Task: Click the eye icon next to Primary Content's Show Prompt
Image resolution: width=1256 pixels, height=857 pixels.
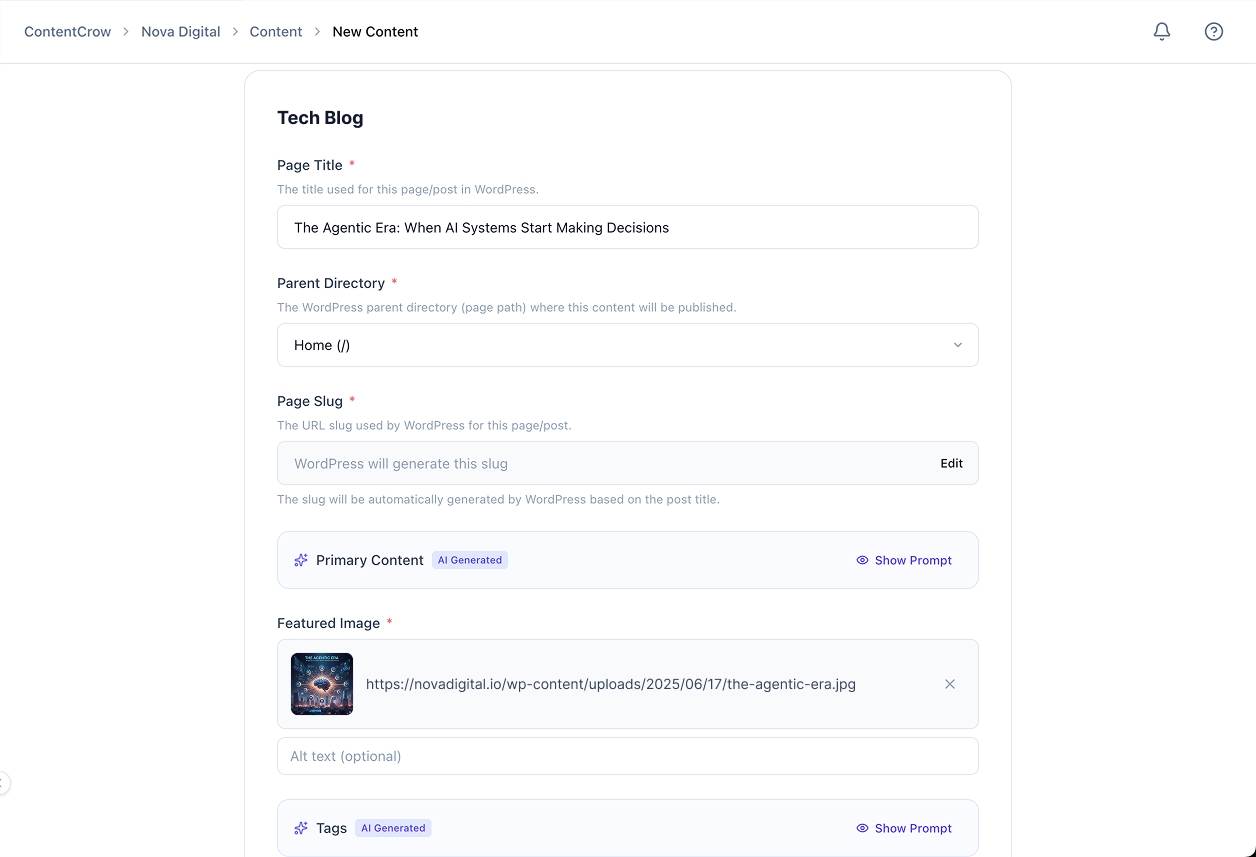Action: (862, 560)
